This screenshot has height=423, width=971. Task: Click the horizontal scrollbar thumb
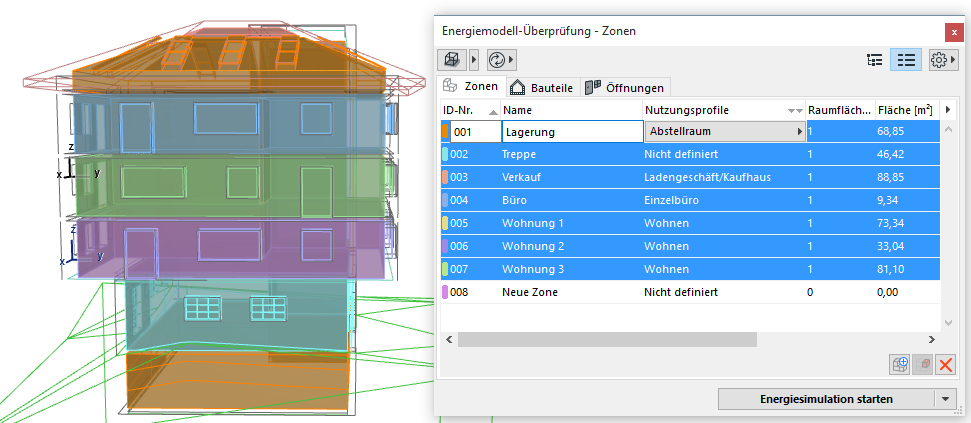click(607, 339)
